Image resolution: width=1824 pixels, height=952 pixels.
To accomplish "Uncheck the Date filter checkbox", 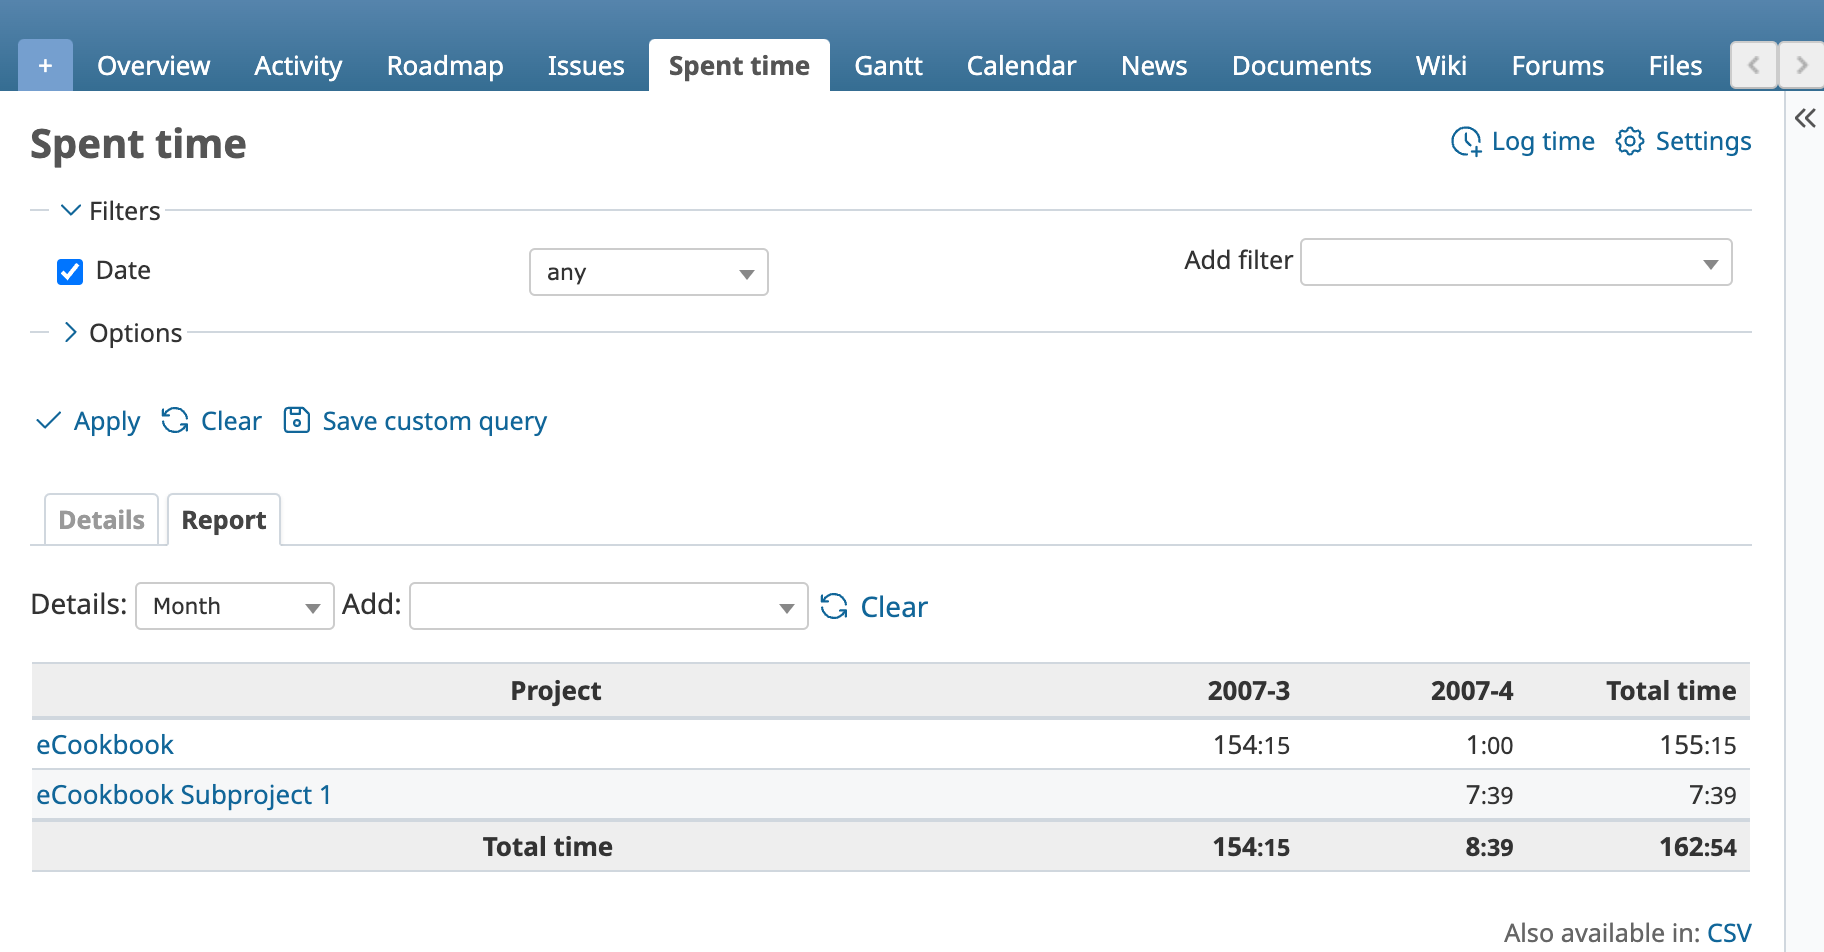I will click(70, 272).
